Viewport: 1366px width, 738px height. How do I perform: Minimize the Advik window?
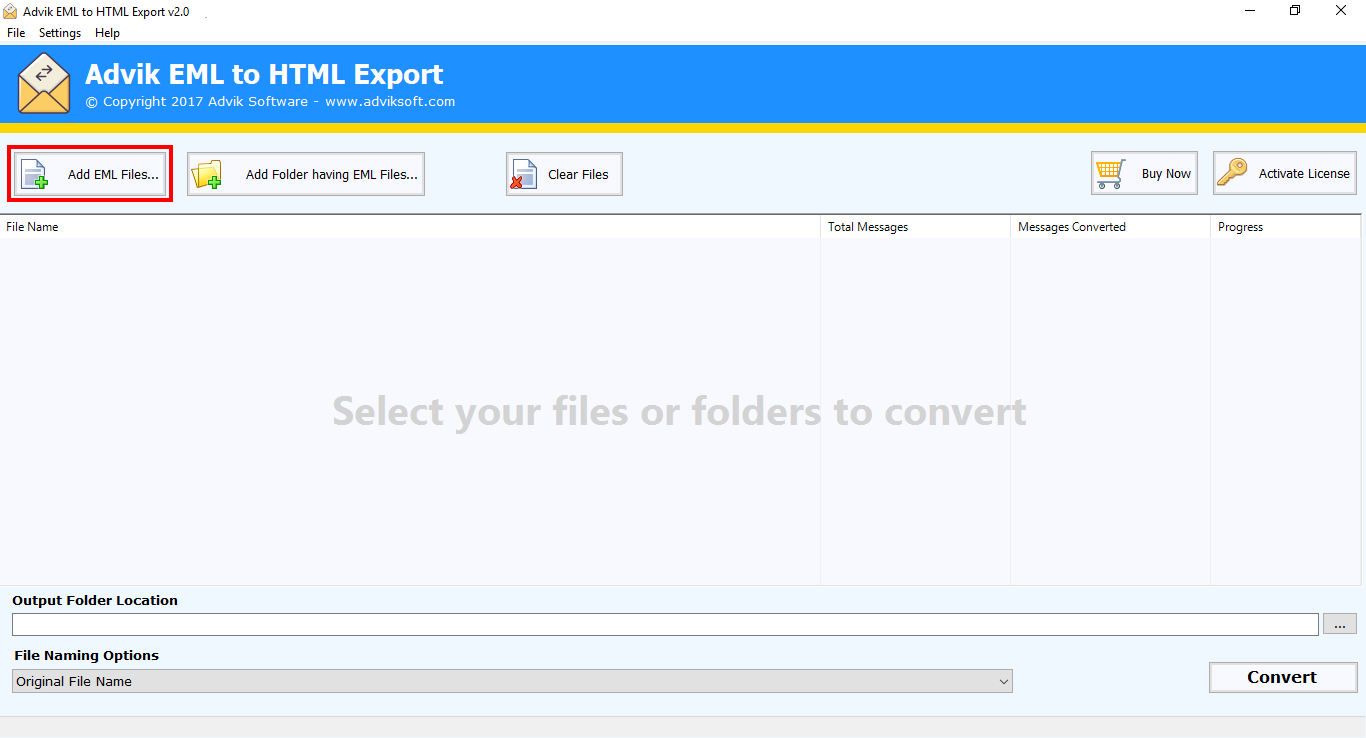(1250, 11)
